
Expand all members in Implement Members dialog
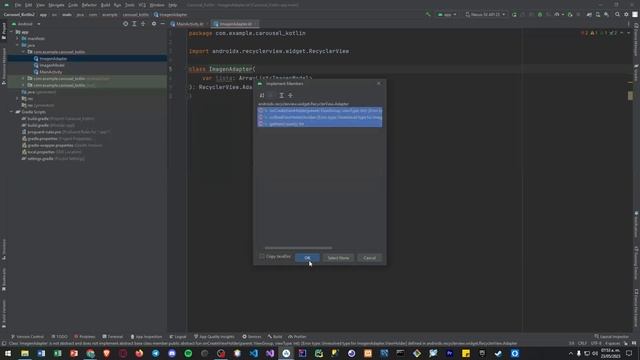click(281, 95)
